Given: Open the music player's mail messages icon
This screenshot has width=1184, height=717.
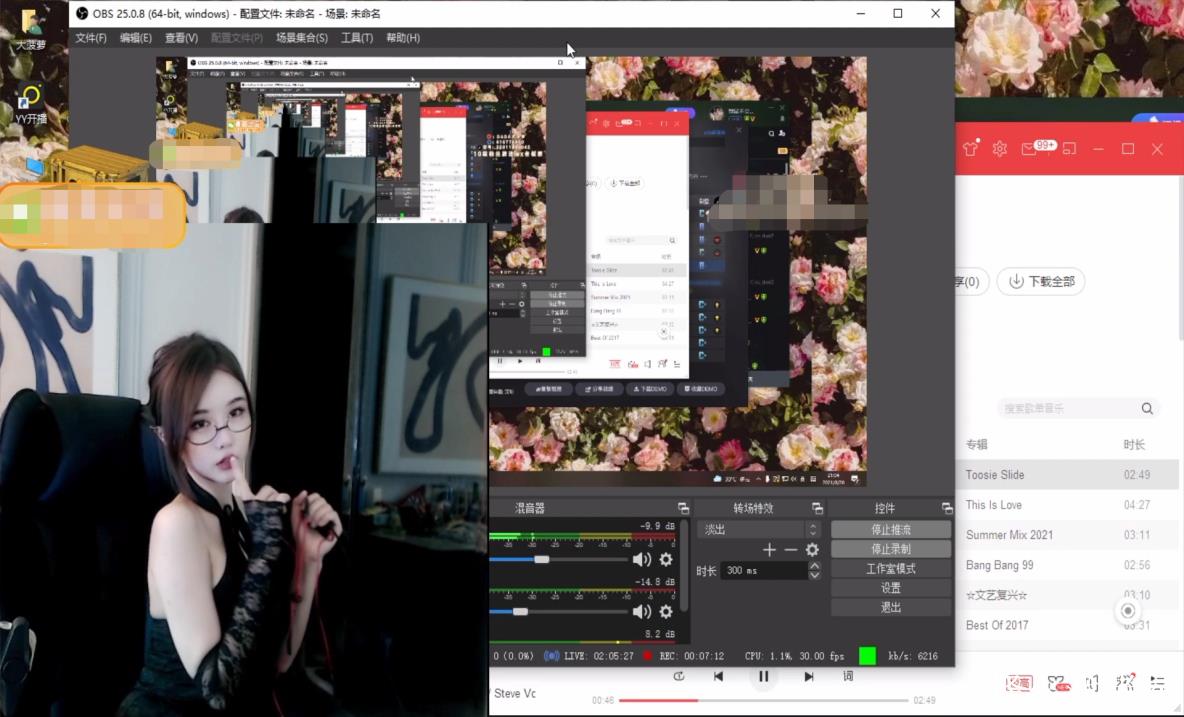Looking at the screenshot, I should (1029, 149).
